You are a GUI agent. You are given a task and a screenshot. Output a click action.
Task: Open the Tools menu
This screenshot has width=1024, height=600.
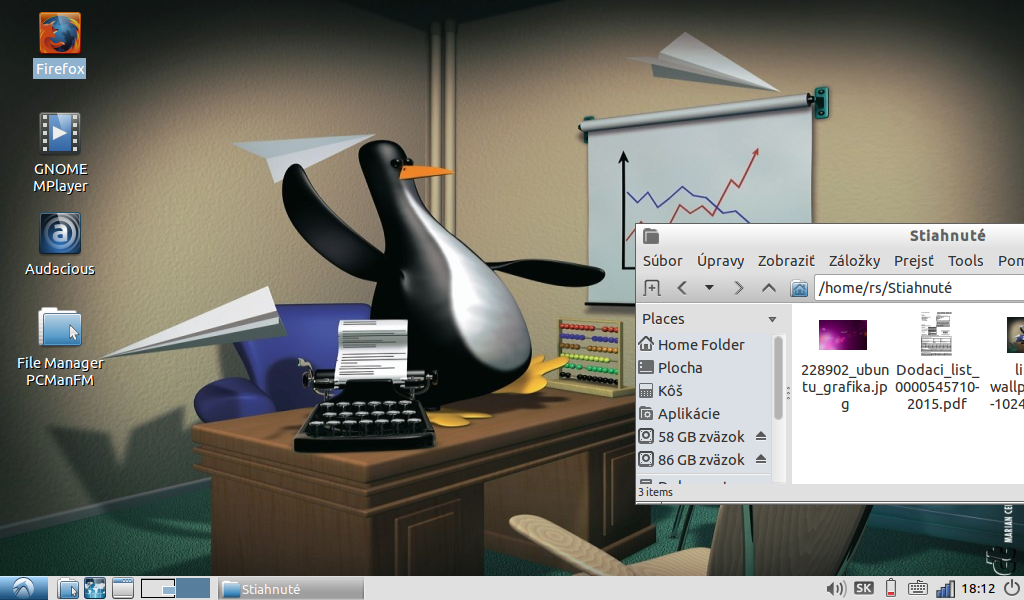(x=965, y=261)
